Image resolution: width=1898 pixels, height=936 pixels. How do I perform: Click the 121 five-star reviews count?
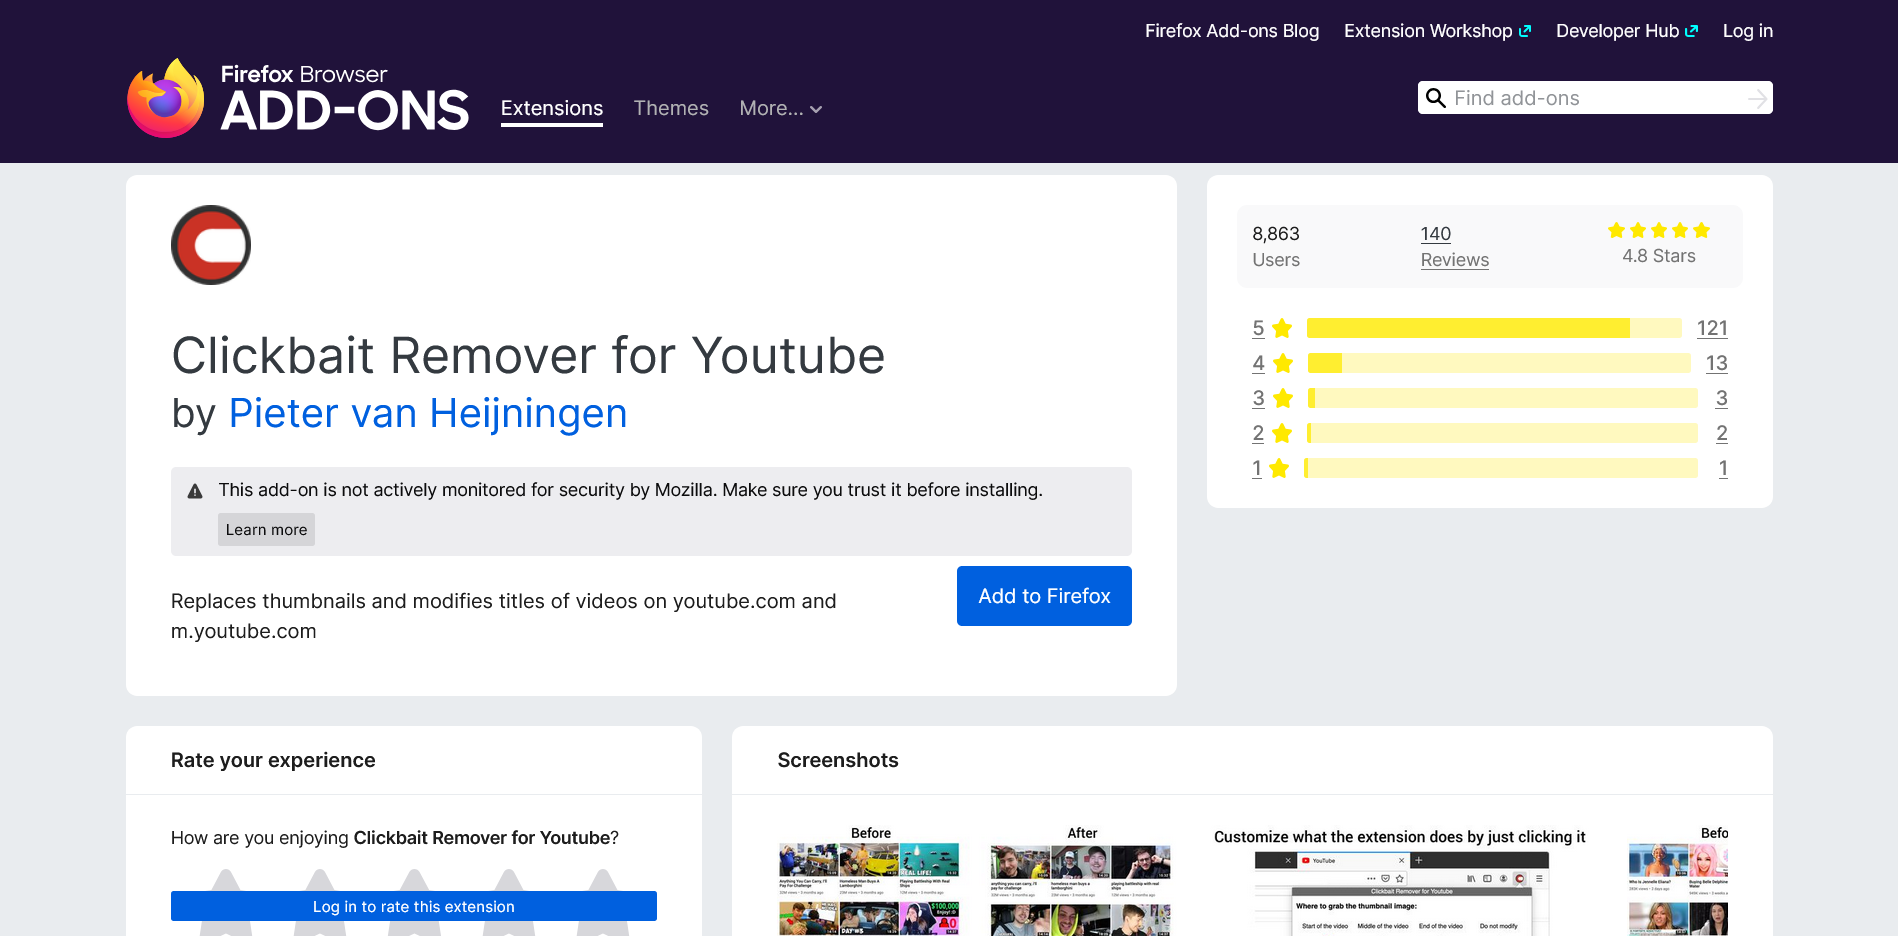point(1712,328)
